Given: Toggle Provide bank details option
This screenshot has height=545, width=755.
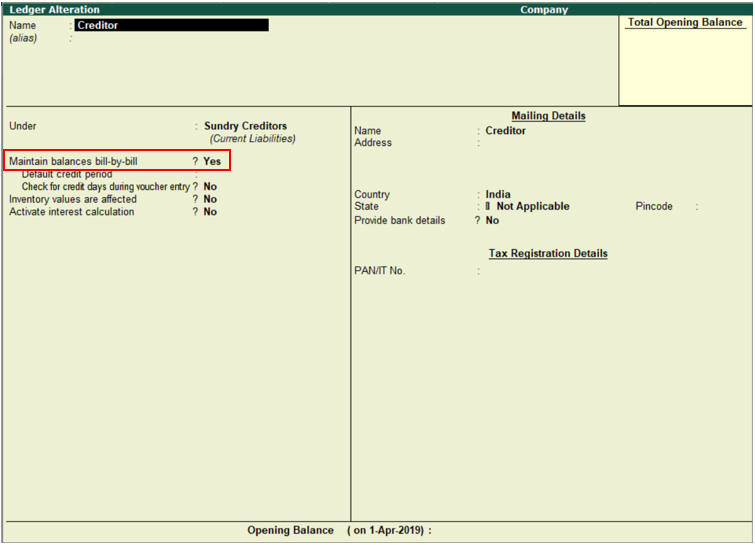Looking at the screenshot, I should pyautogui.click(x=492, y=220).
